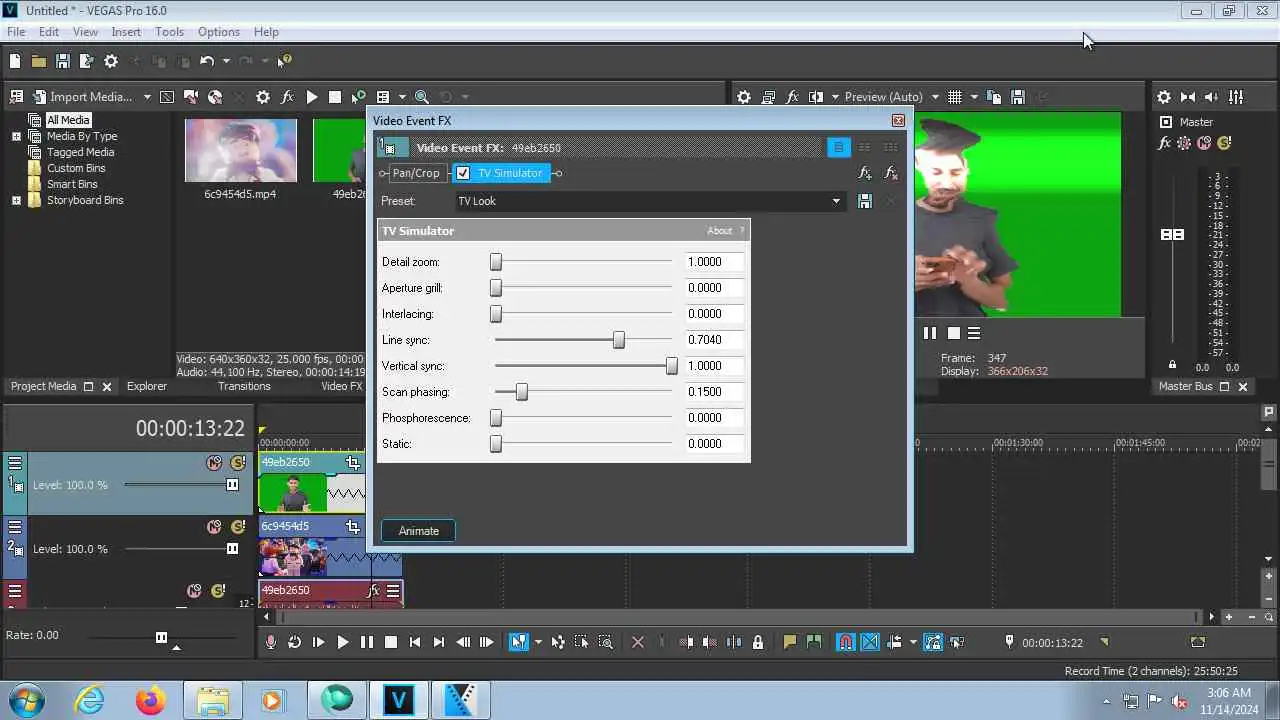Viewport: 1280px width, 720px height.
Task: Click Downmix Output icon in Master Bus
Action: pyautogui.click(x=1188, y=97)
